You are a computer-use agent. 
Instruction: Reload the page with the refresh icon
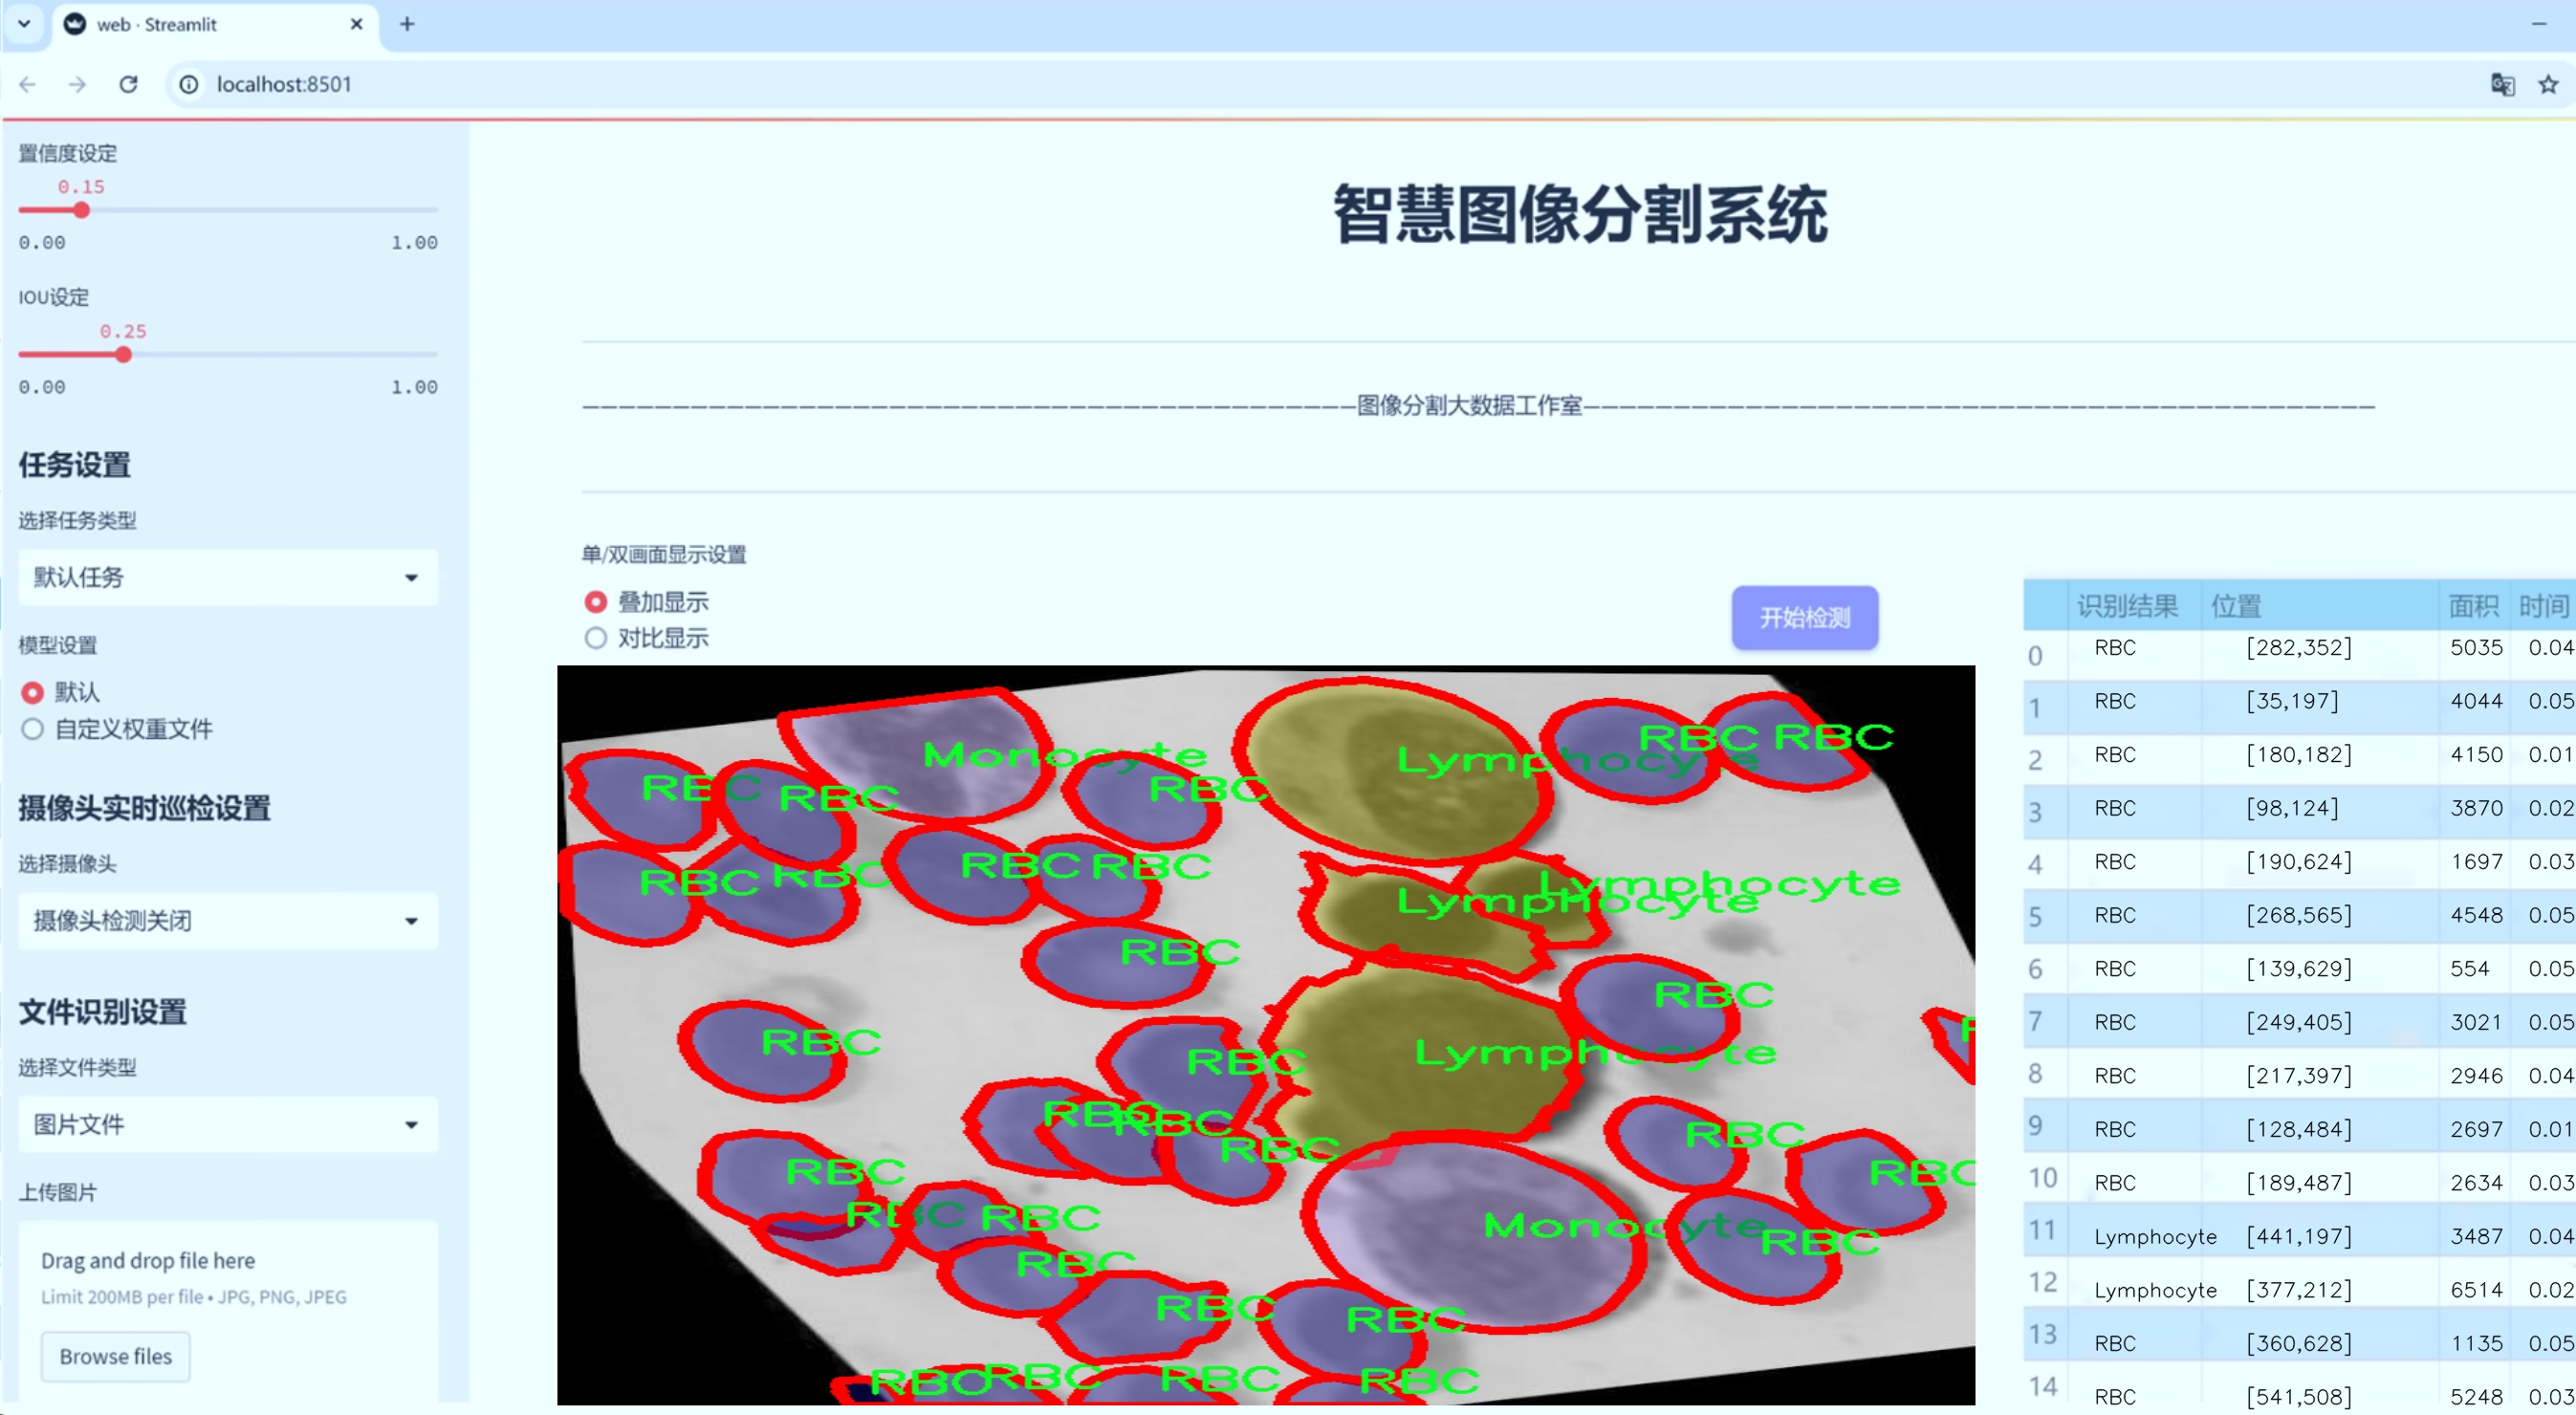[128, 84]
